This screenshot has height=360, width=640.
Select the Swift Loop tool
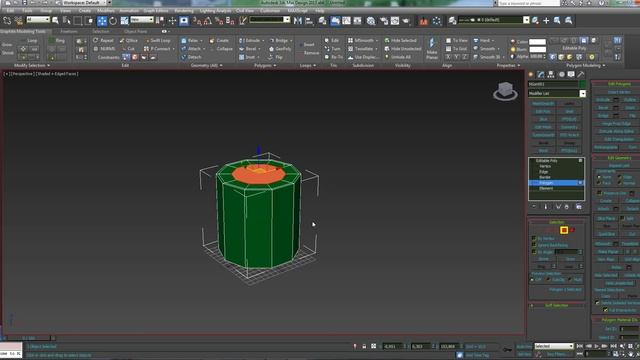tap(158, 40)
